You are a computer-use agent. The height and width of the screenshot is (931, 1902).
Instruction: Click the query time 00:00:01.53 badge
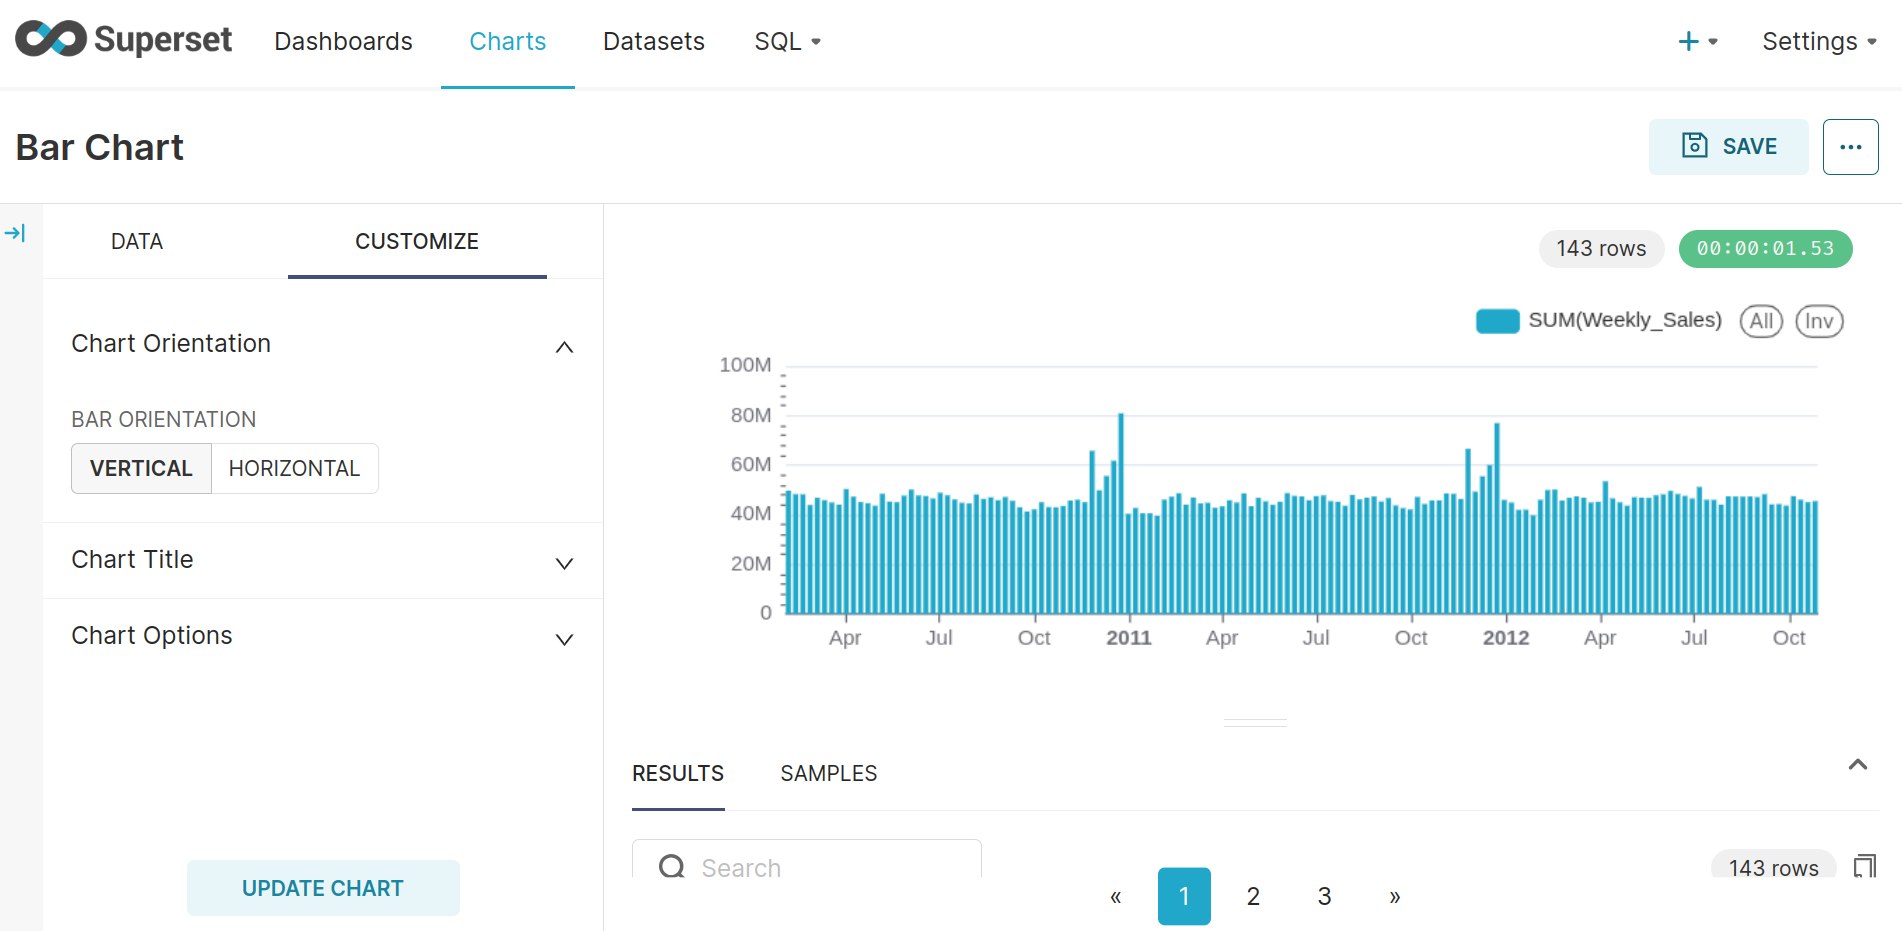pos(1765,248)
